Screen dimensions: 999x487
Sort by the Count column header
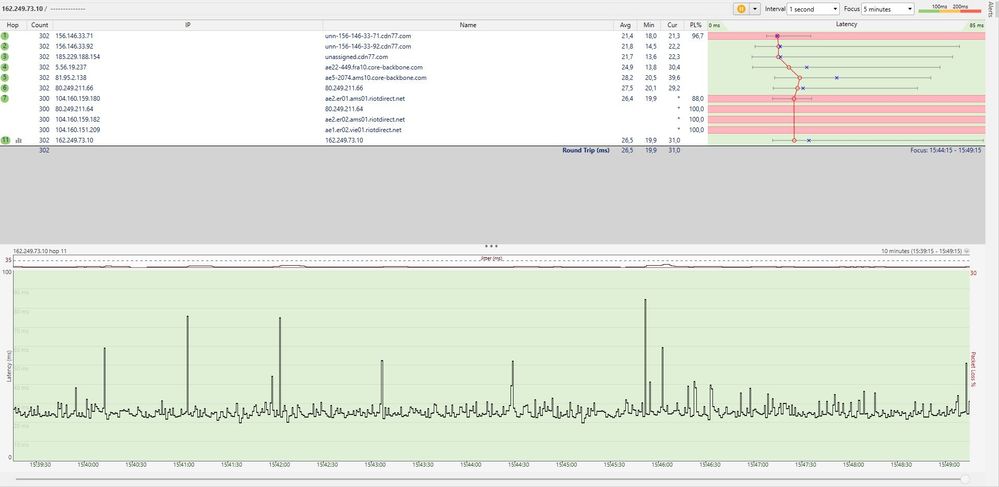click(40, 25)
